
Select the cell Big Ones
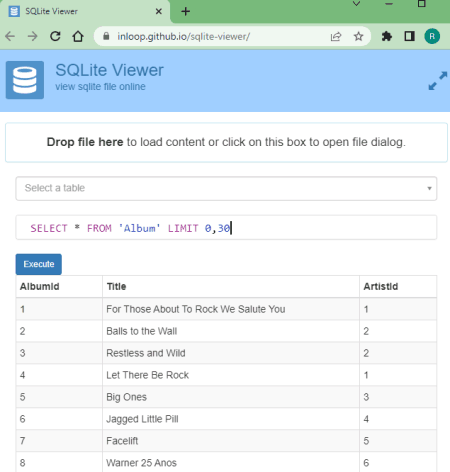click(231, 397)
